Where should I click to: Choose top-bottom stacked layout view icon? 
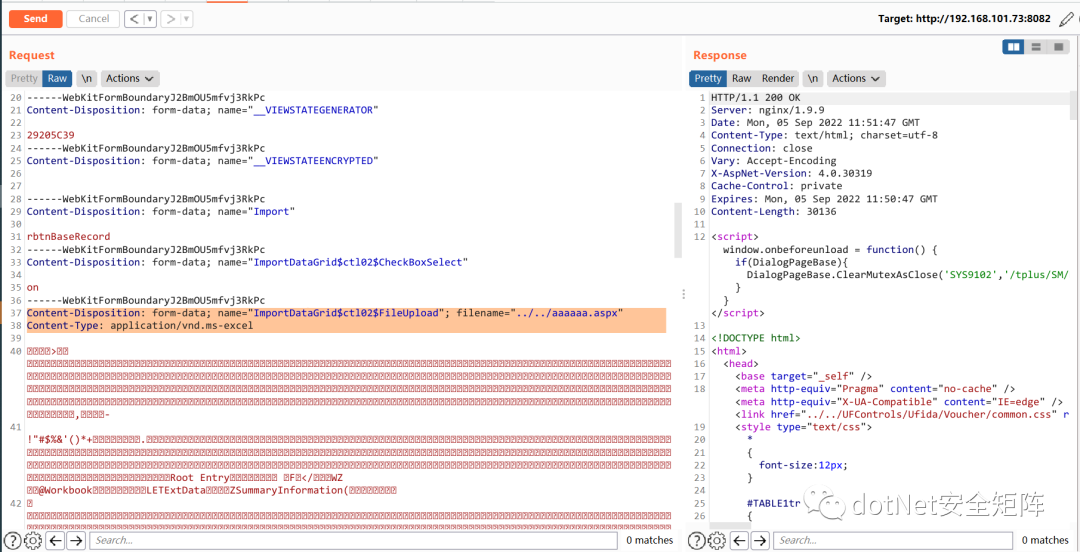[x=1035, y=47]
